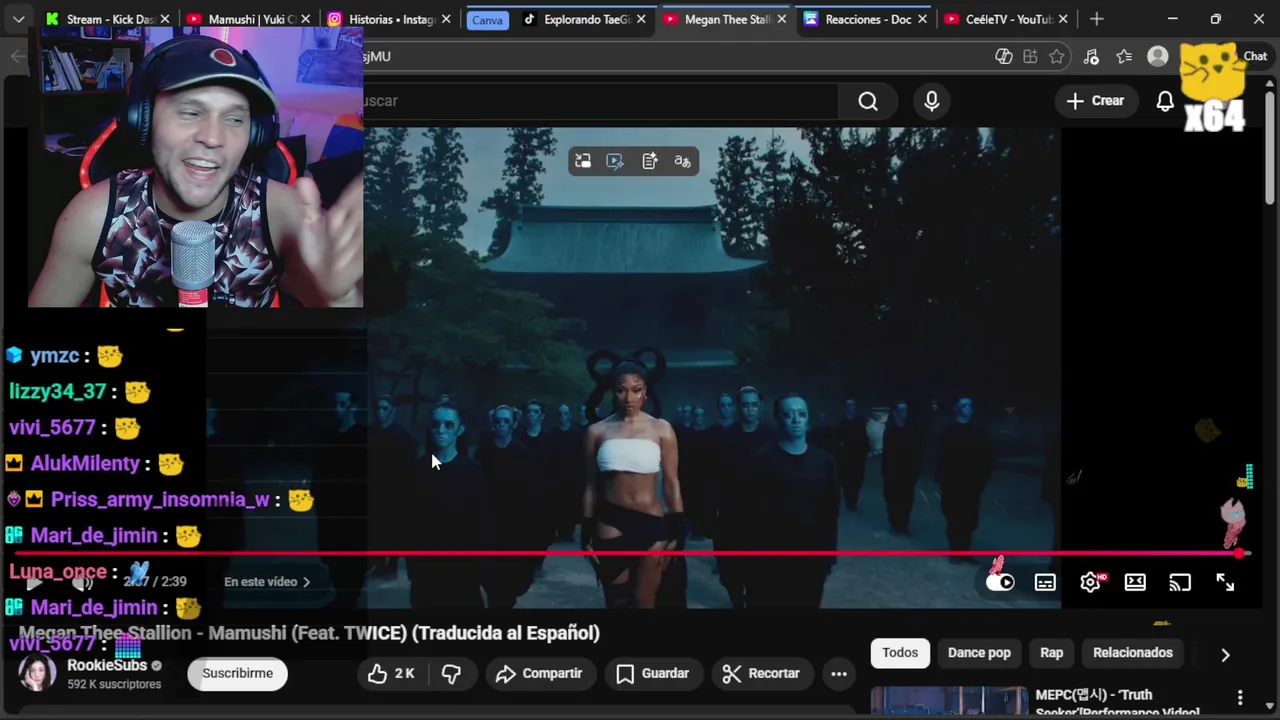The height and width of the screenshot is (720, 1280).
Task: Close the 'Reacciones - Doc' tab
Action: click(x=922, y=19)
